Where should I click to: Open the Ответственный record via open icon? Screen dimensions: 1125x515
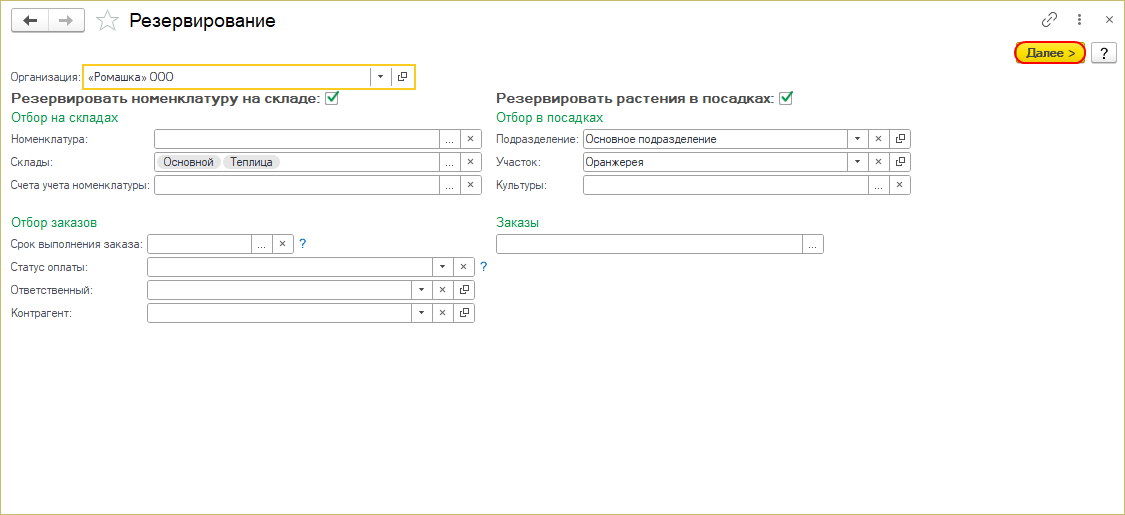[x=463, y=290]
